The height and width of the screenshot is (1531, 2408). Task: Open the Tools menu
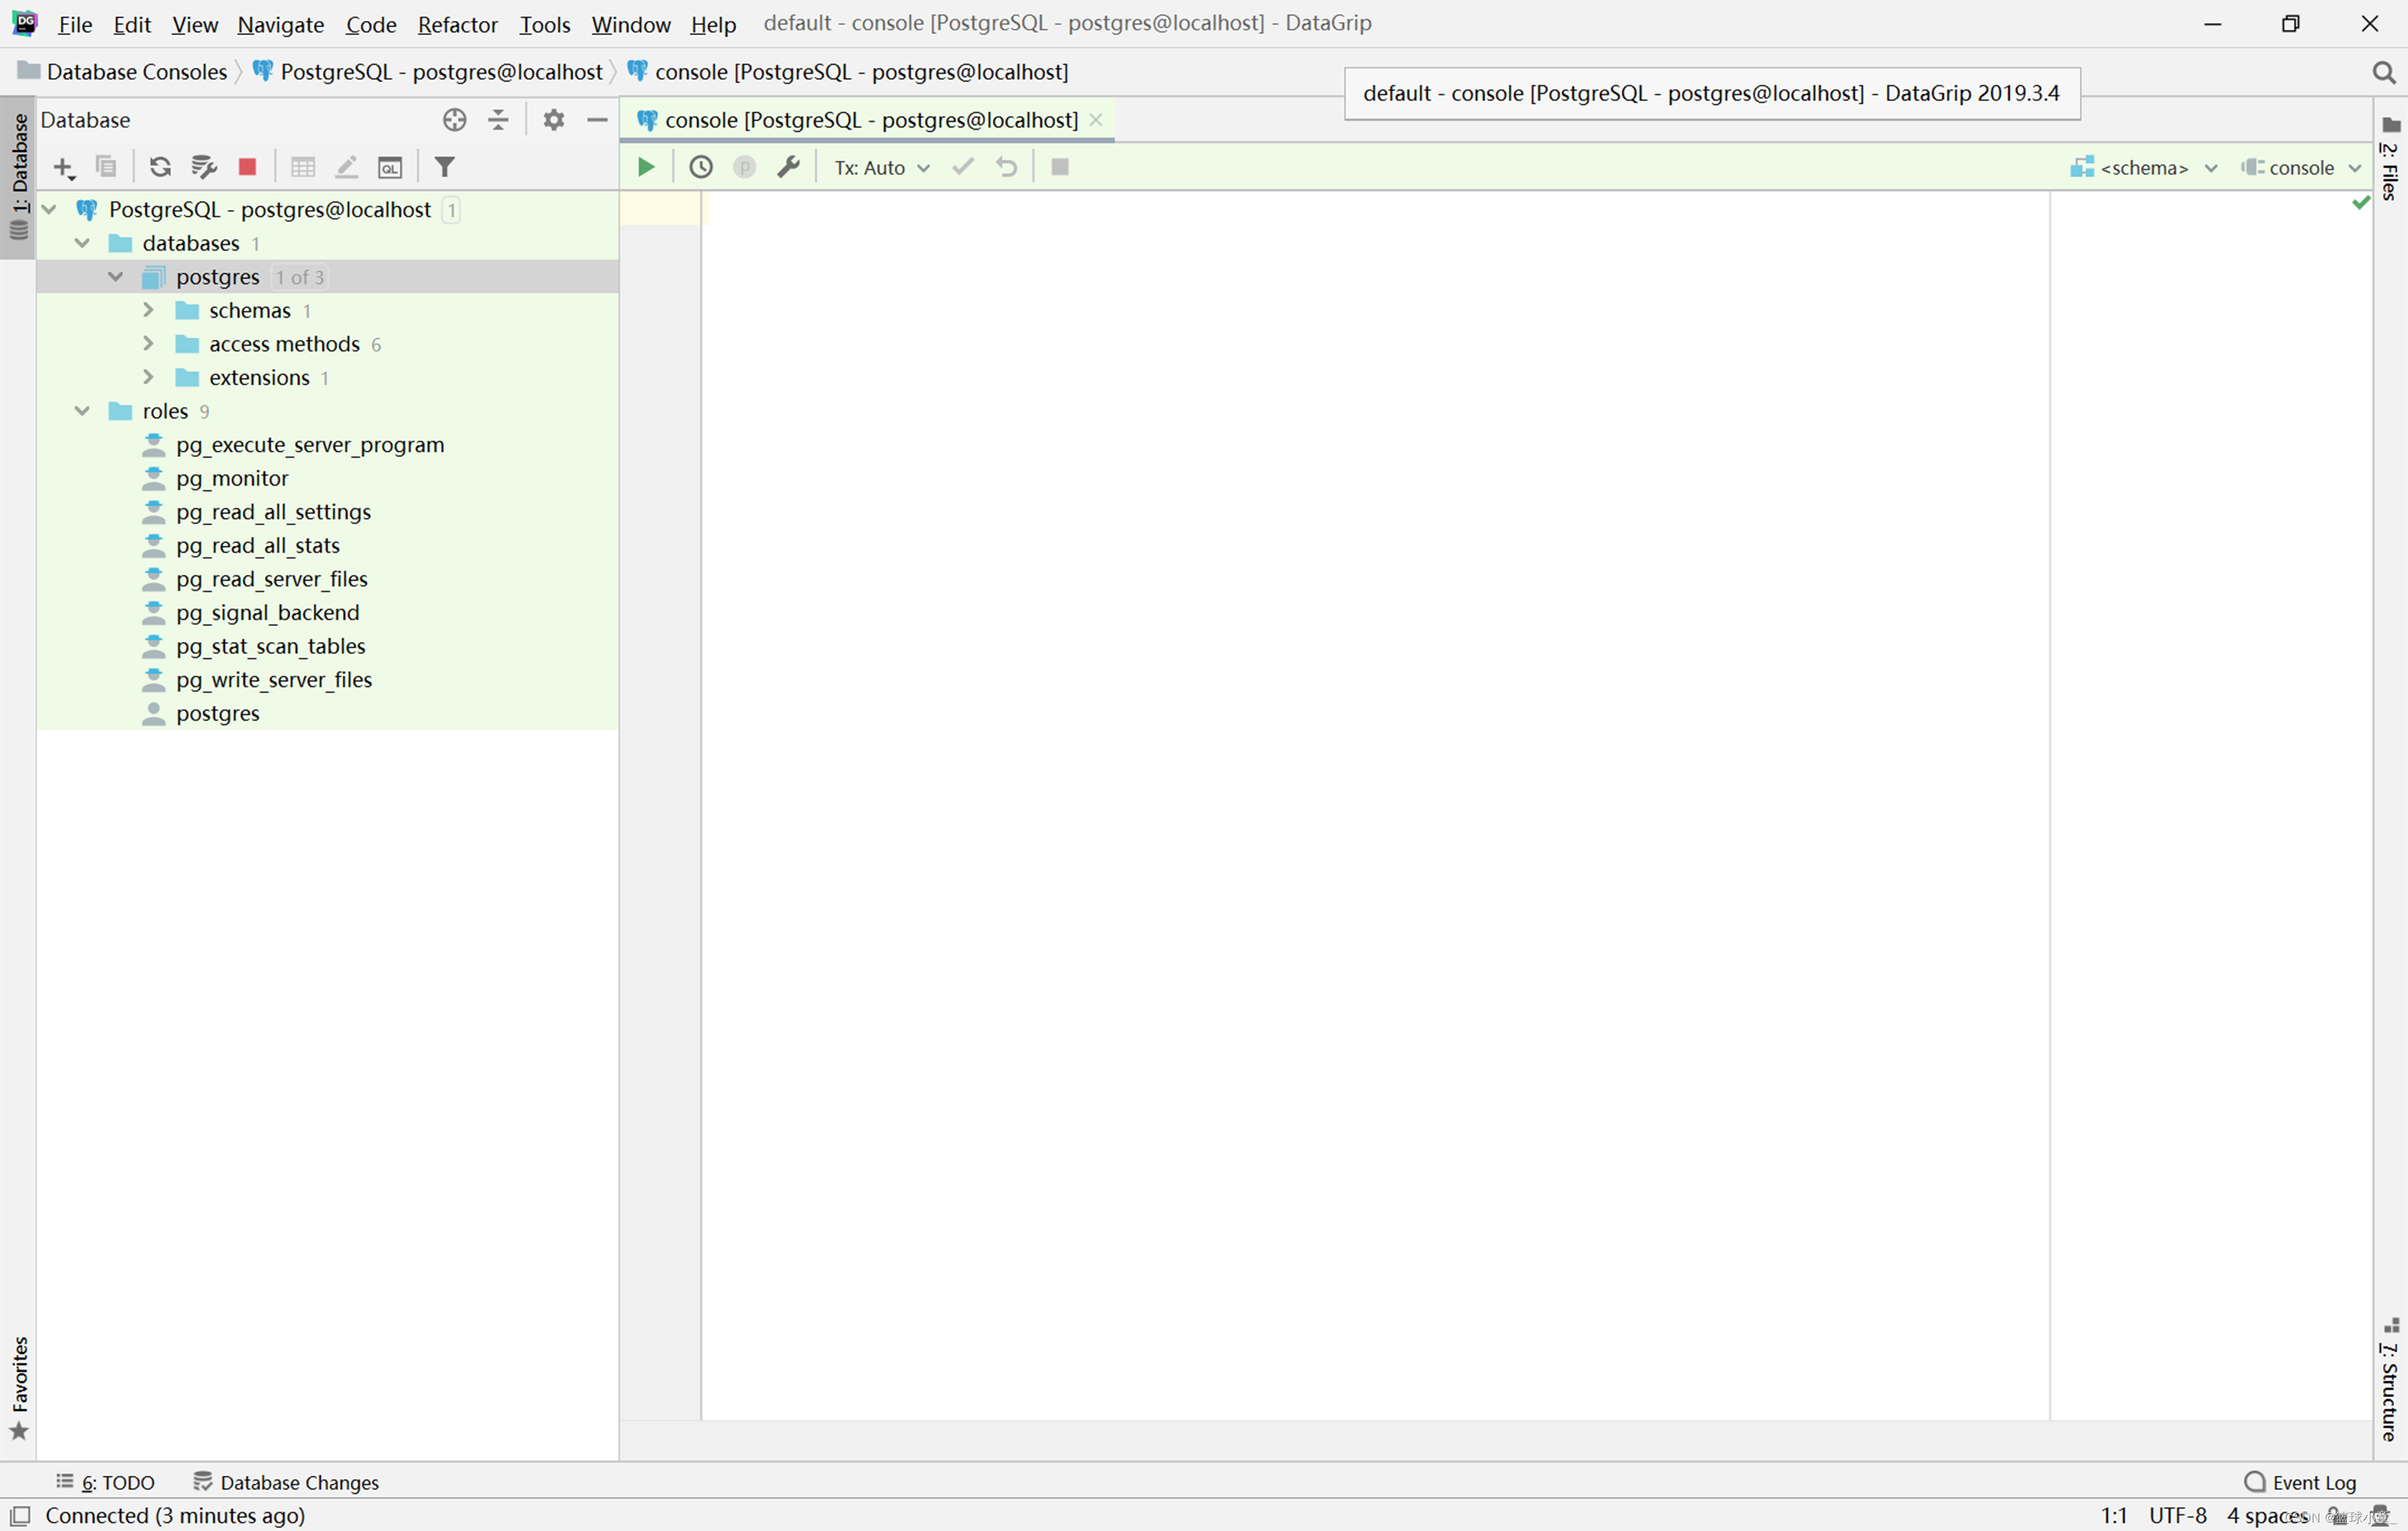[544, 24]
